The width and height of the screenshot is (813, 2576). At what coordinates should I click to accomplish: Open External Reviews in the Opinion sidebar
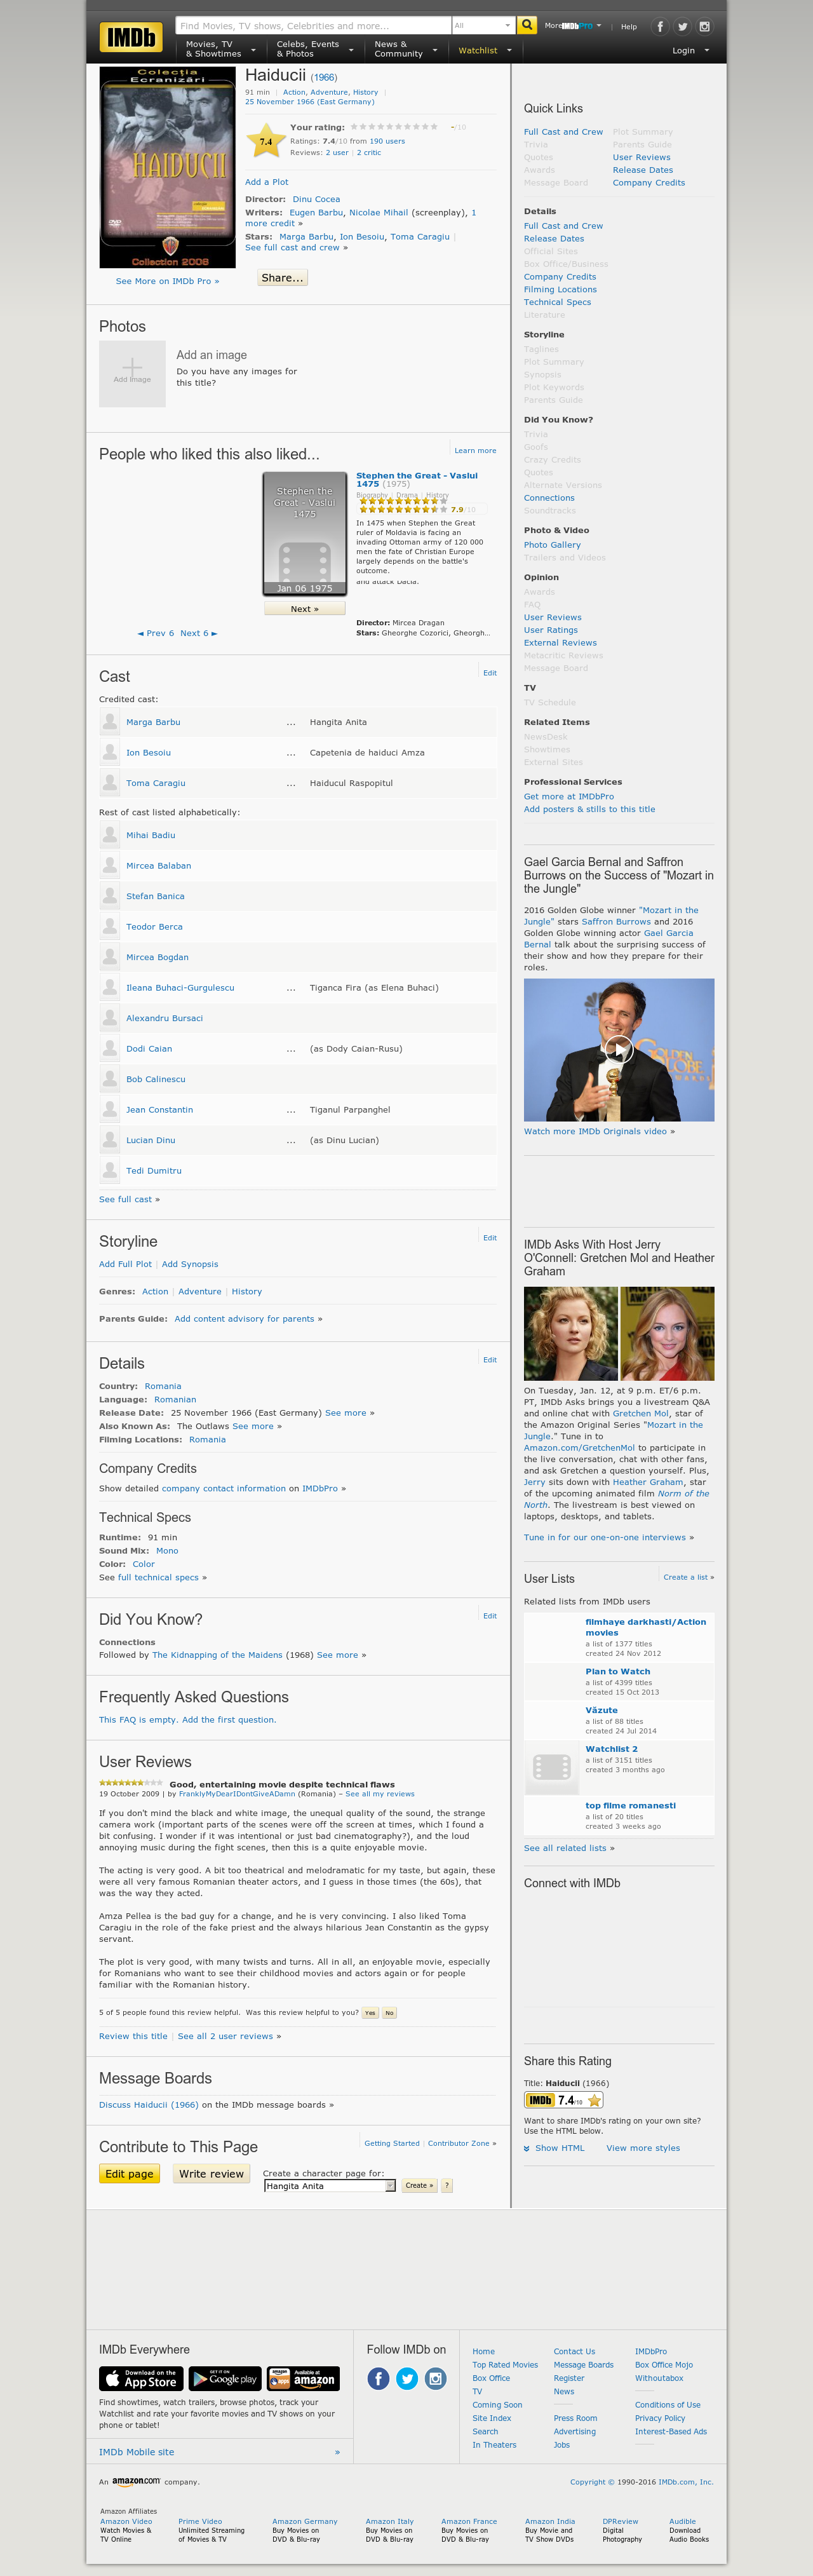click(x=560, y=643)
